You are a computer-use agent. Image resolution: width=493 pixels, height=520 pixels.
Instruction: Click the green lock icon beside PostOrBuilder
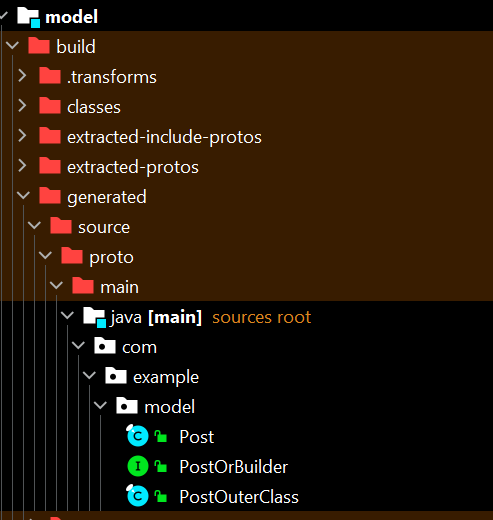pyautogui.click(x=161, y=466)
